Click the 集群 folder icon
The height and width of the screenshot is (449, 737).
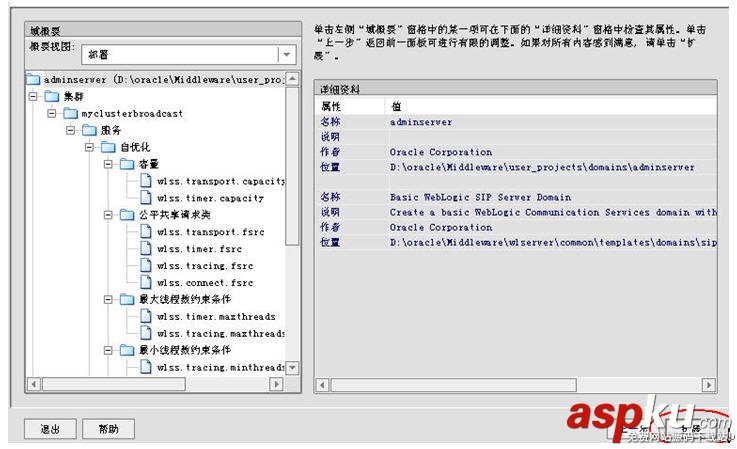52,96
